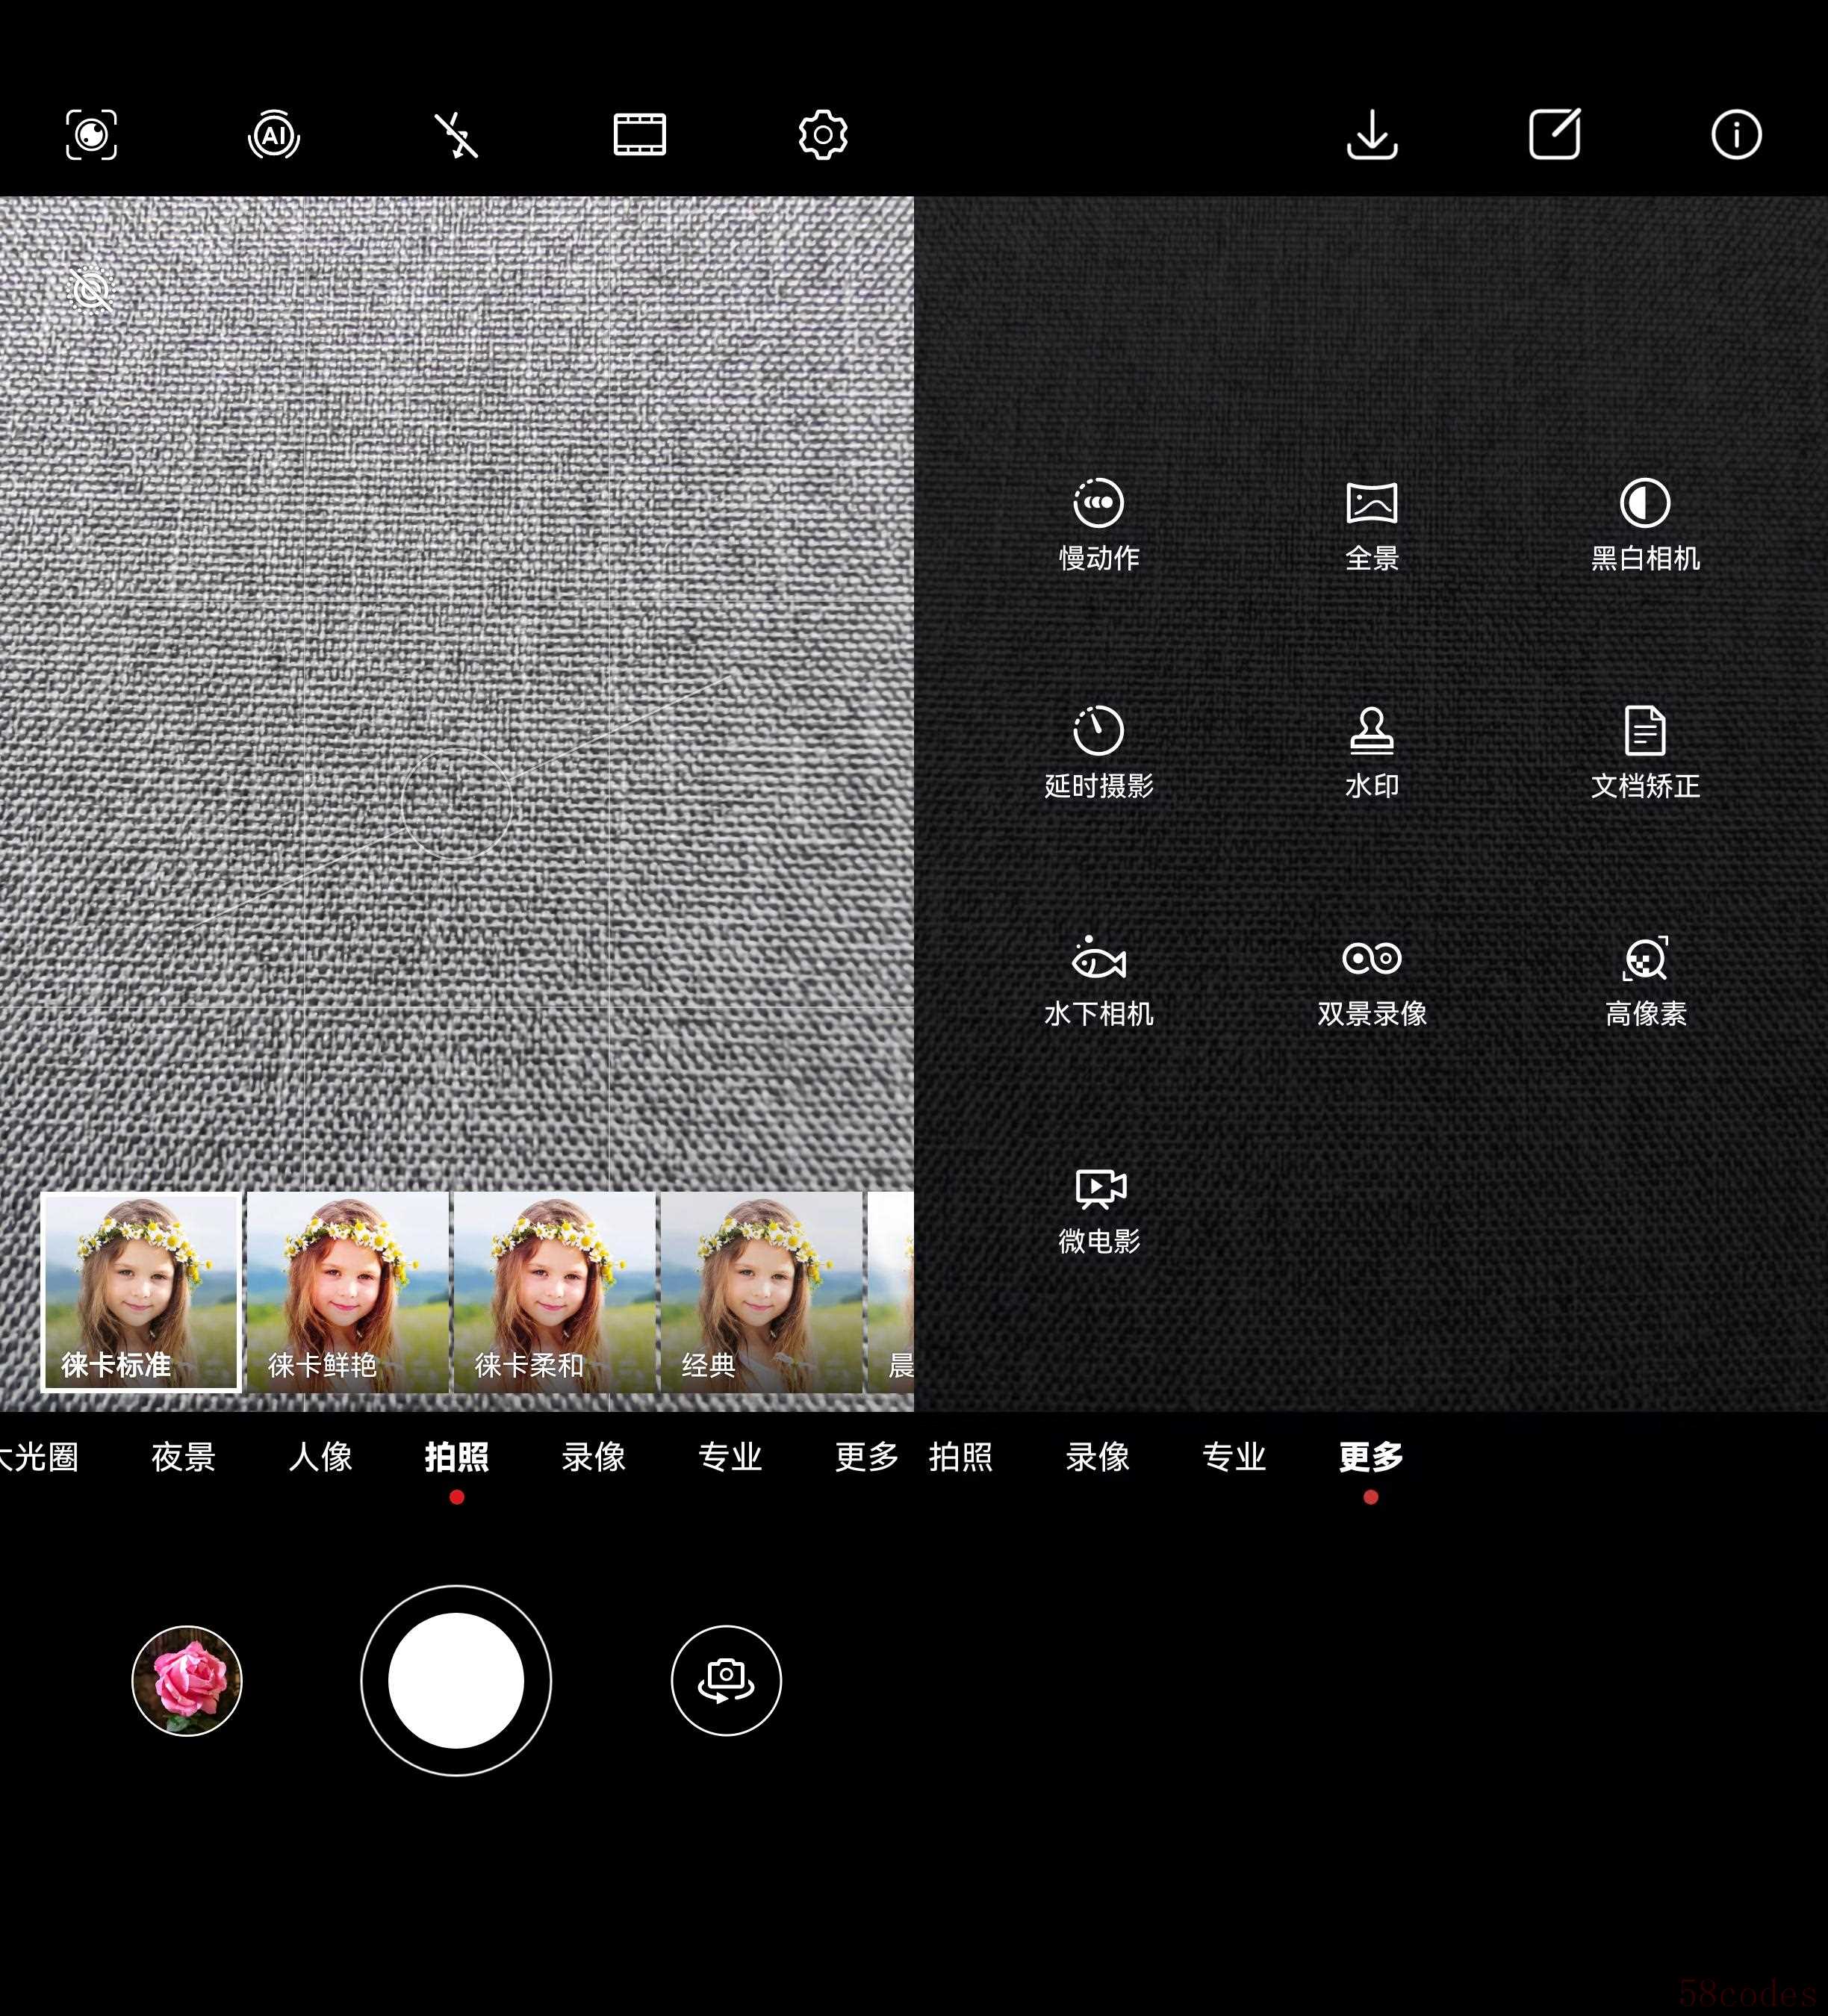Toggle the flash off icon
The width and height of the screenshot is (1828, 2016).
[x=456, y=134]
